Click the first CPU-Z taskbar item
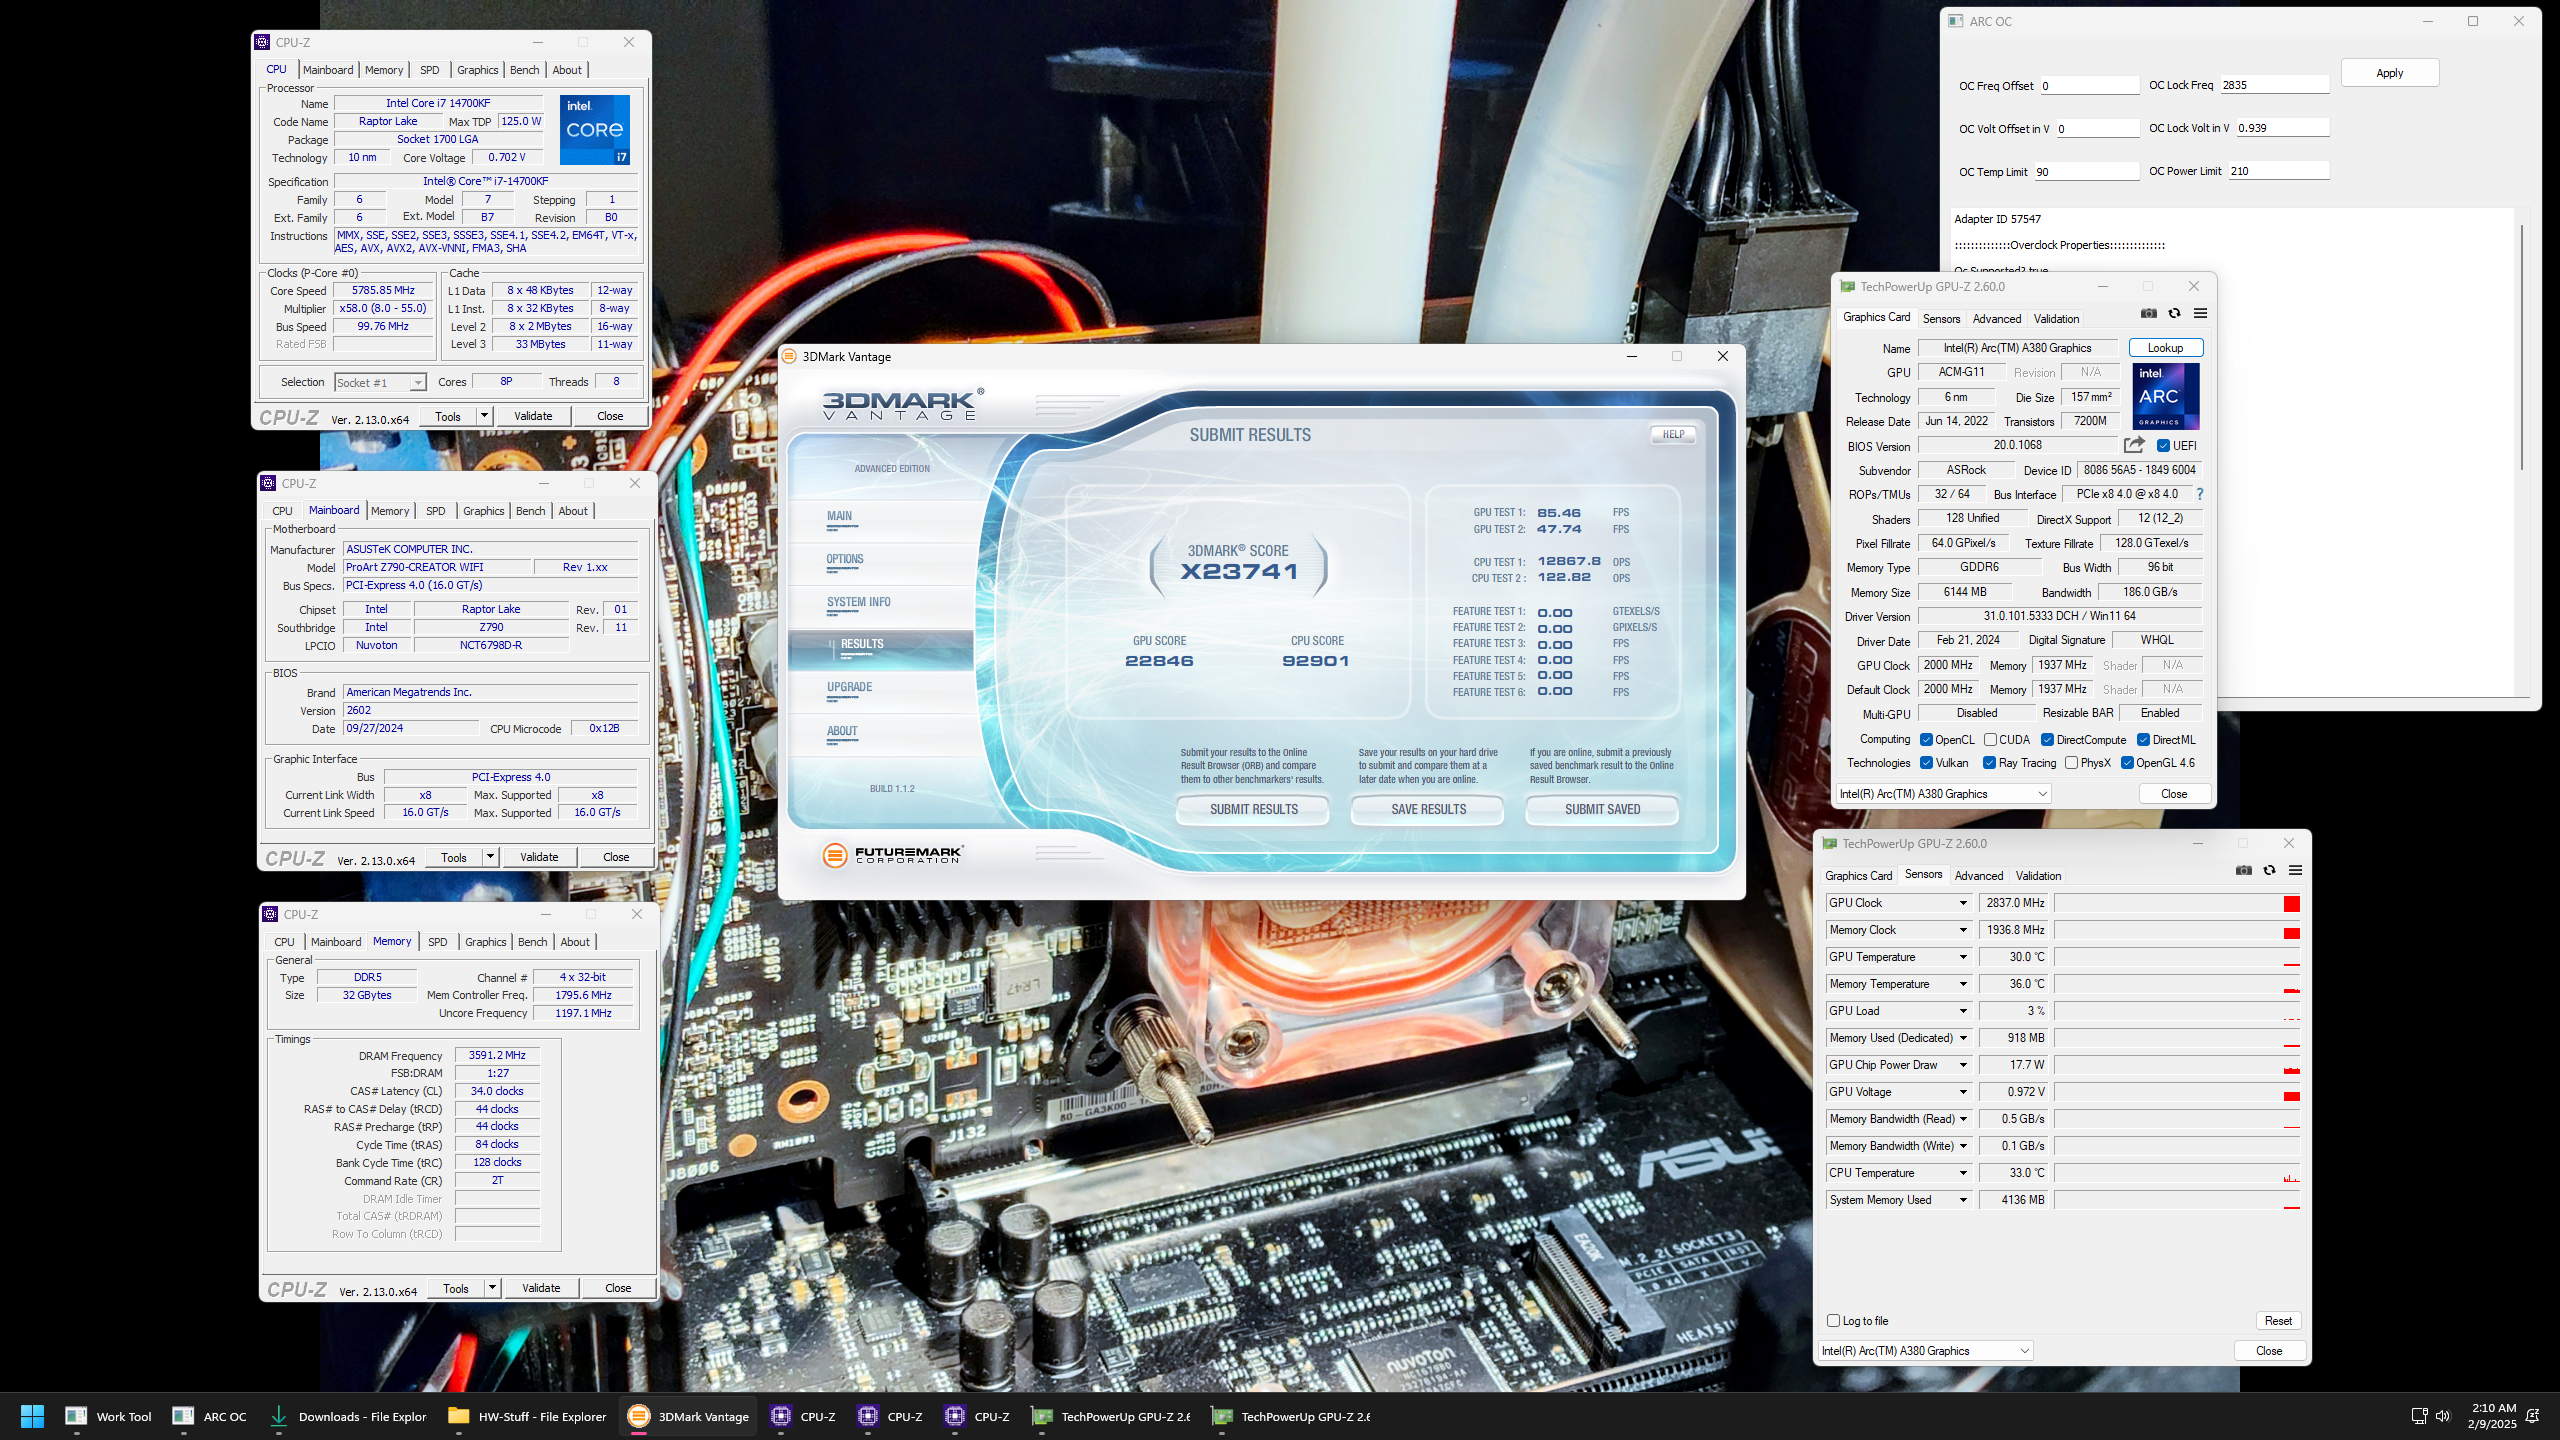The image size is (2560, 1440). coord(803,1416)
